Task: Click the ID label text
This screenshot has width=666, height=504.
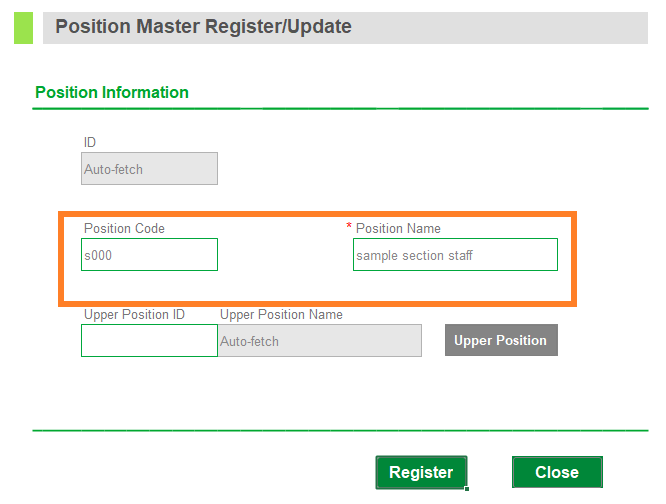Action: point(90,142)
